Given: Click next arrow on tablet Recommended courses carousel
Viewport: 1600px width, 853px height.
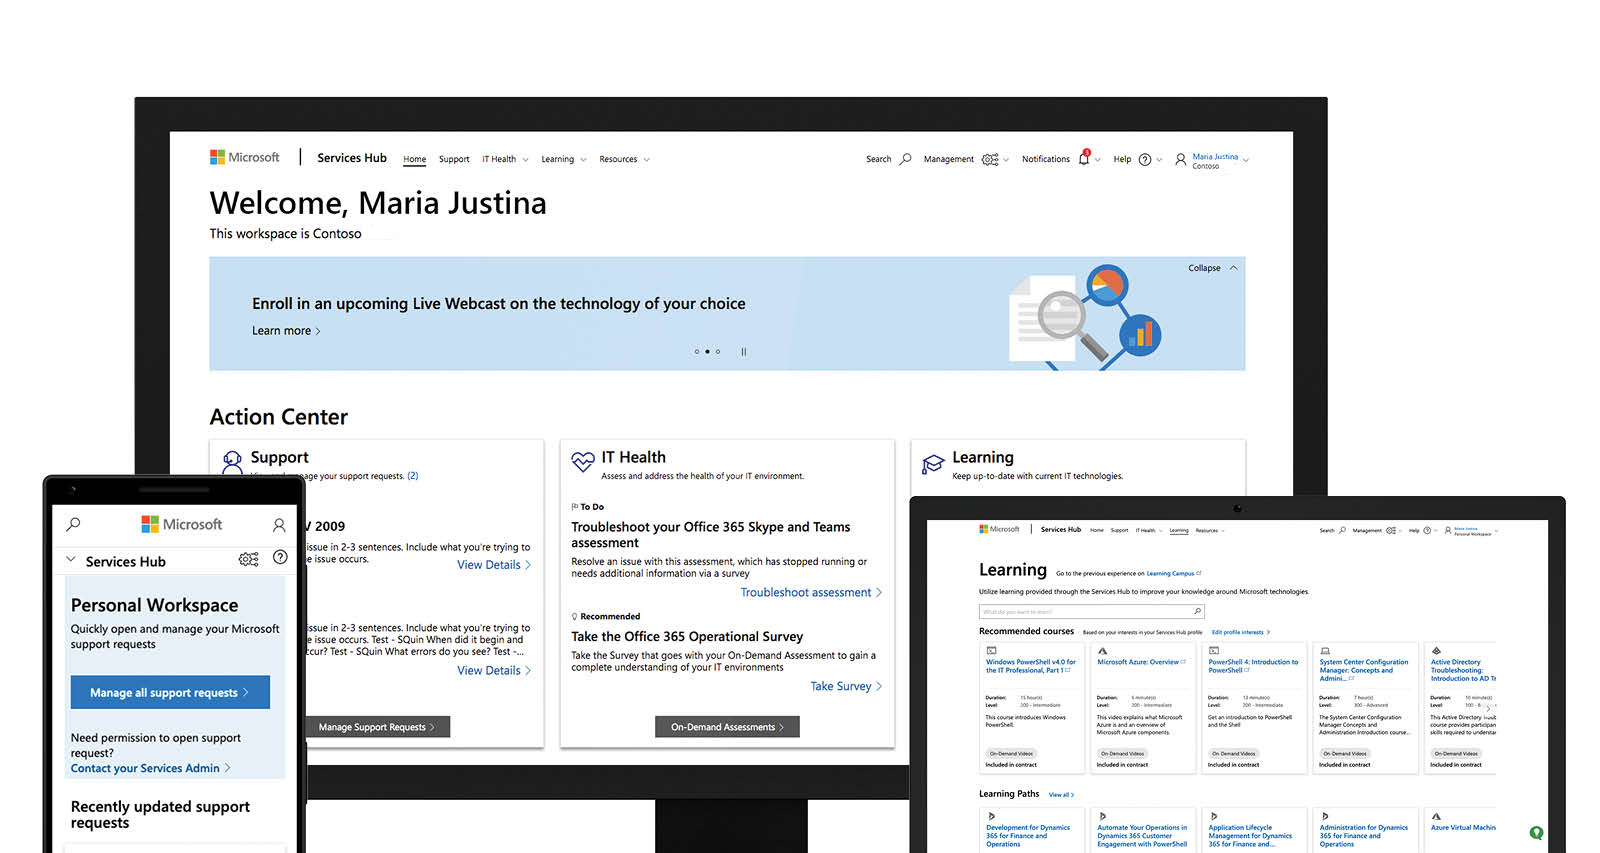Looking at the screenshot, I should coord(1488,708).
